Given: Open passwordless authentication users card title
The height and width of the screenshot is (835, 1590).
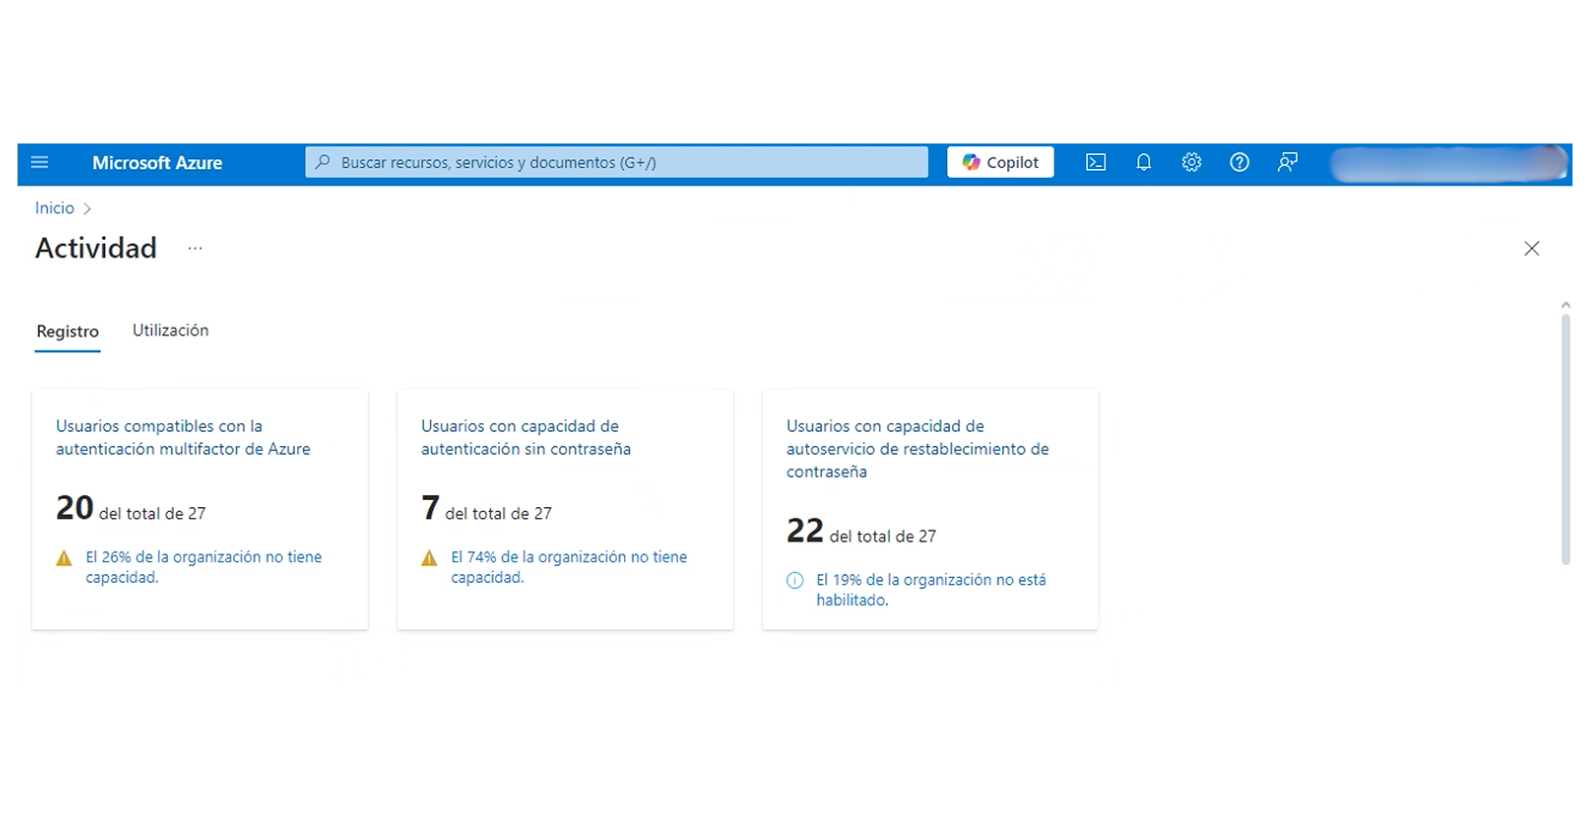Looking at the screenshot, I should click(526, 438).
